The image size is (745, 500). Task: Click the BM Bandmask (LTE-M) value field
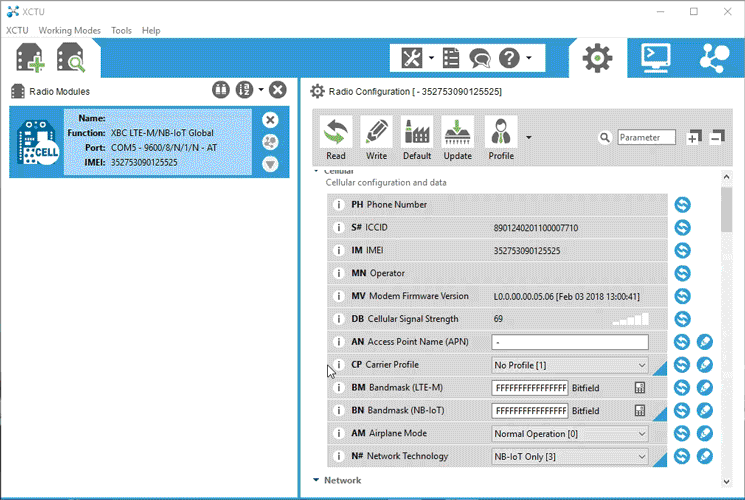[x=530, y=388]
